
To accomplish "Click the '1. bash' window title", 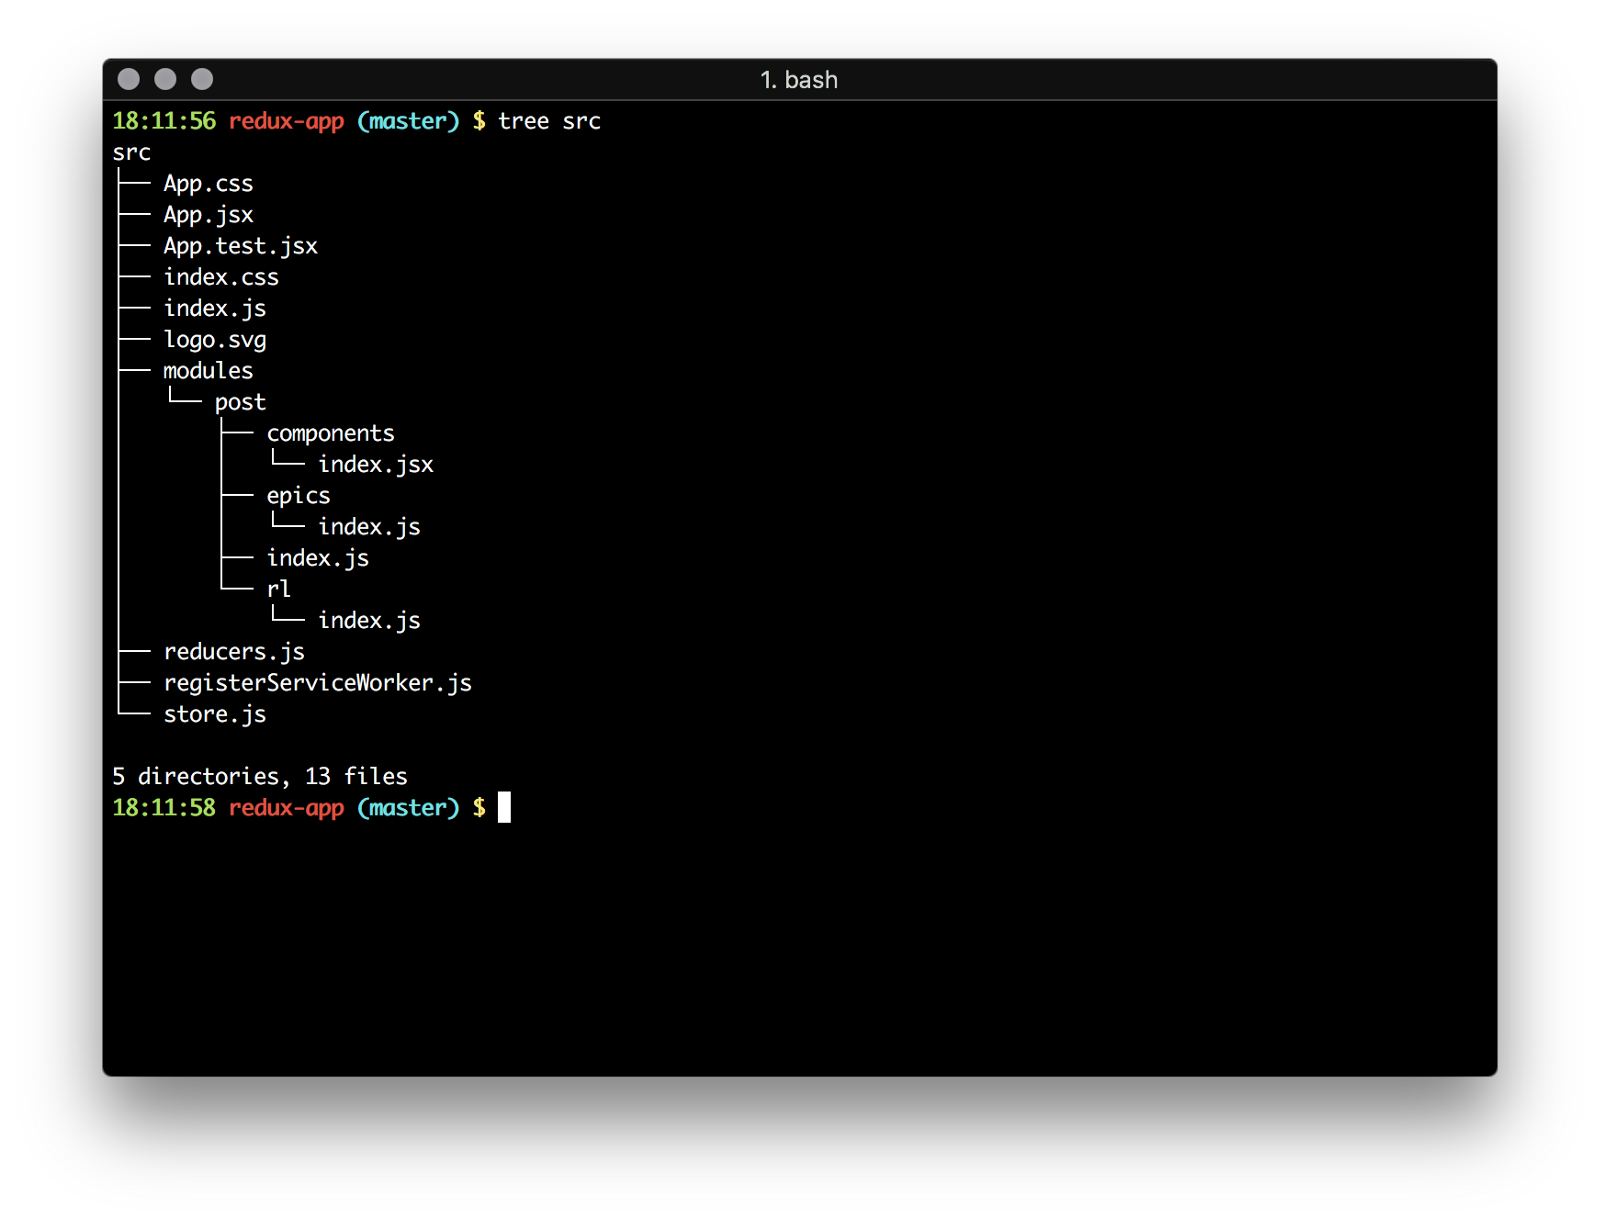I will [799, 80].
